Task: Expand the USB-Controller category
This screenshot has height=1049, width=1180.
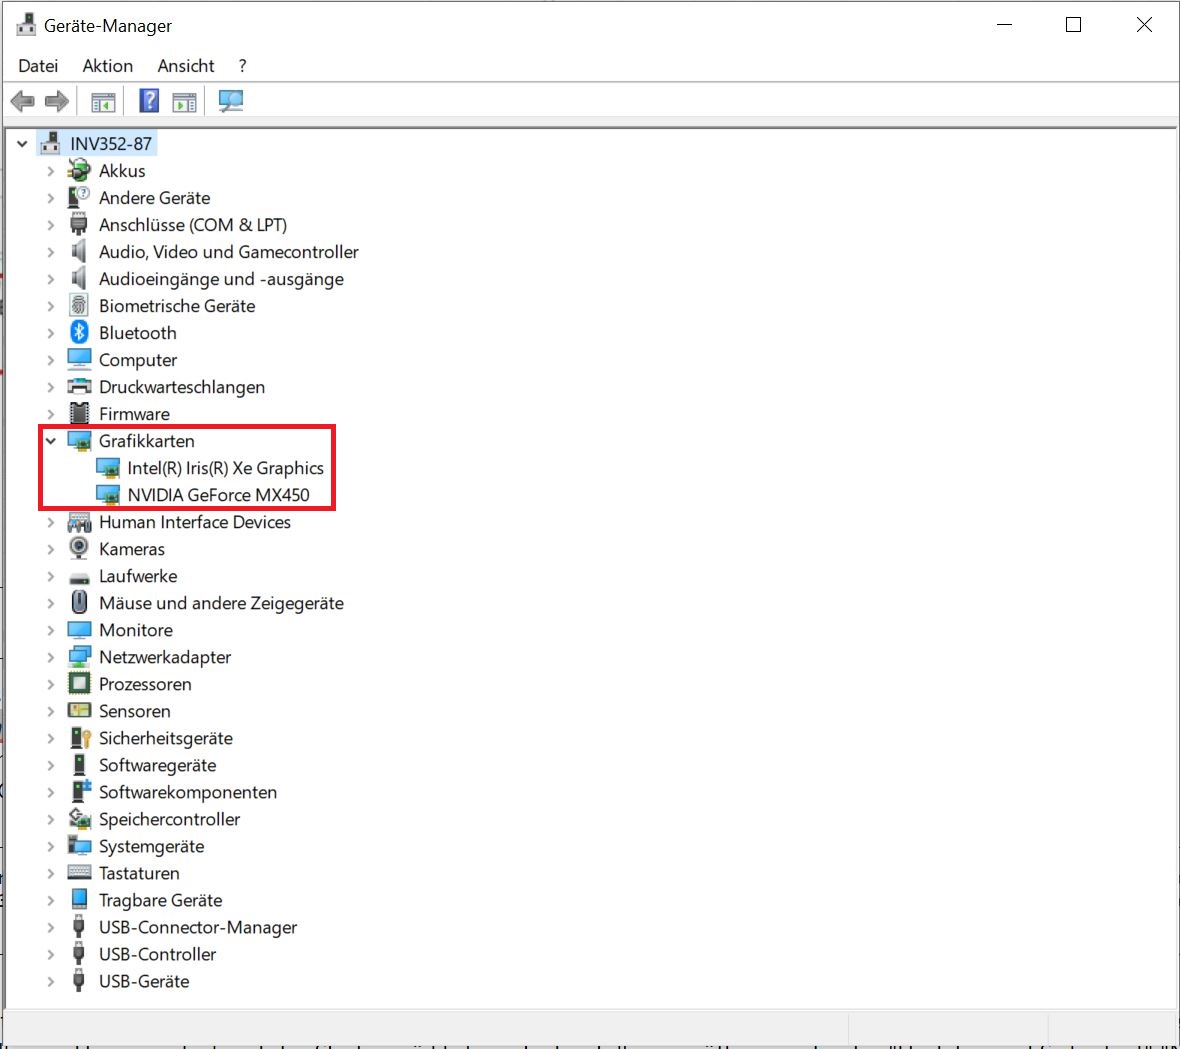Action: [50, 954]
